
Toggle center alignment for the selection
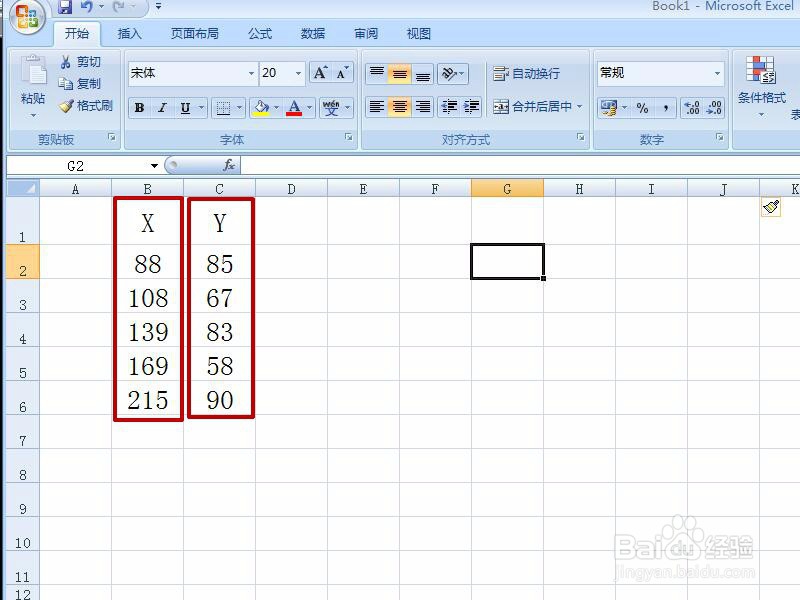(x=398, y=106)
